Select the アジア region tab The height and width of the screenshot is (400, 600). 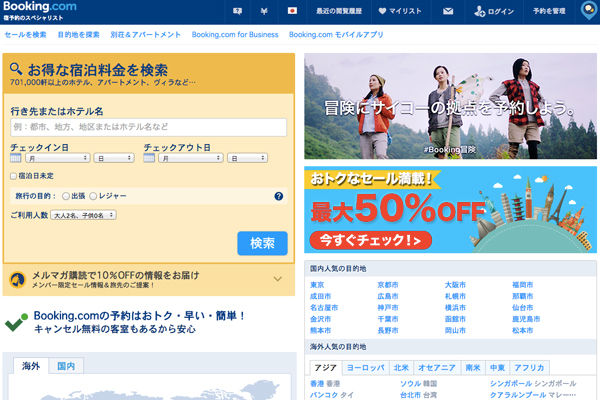click(325, 368)
